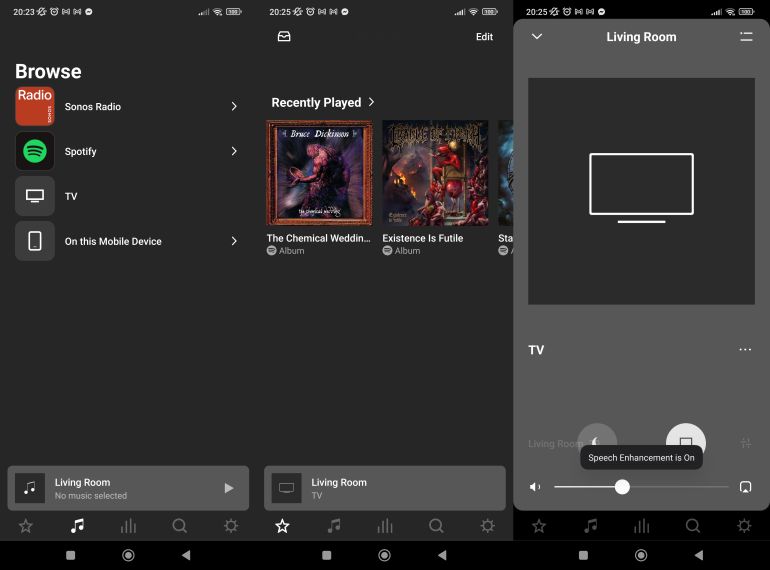Open Search tab below now playing panel
Image resolution: width=770 pixels, height=570 pixels.
point(693,526)
